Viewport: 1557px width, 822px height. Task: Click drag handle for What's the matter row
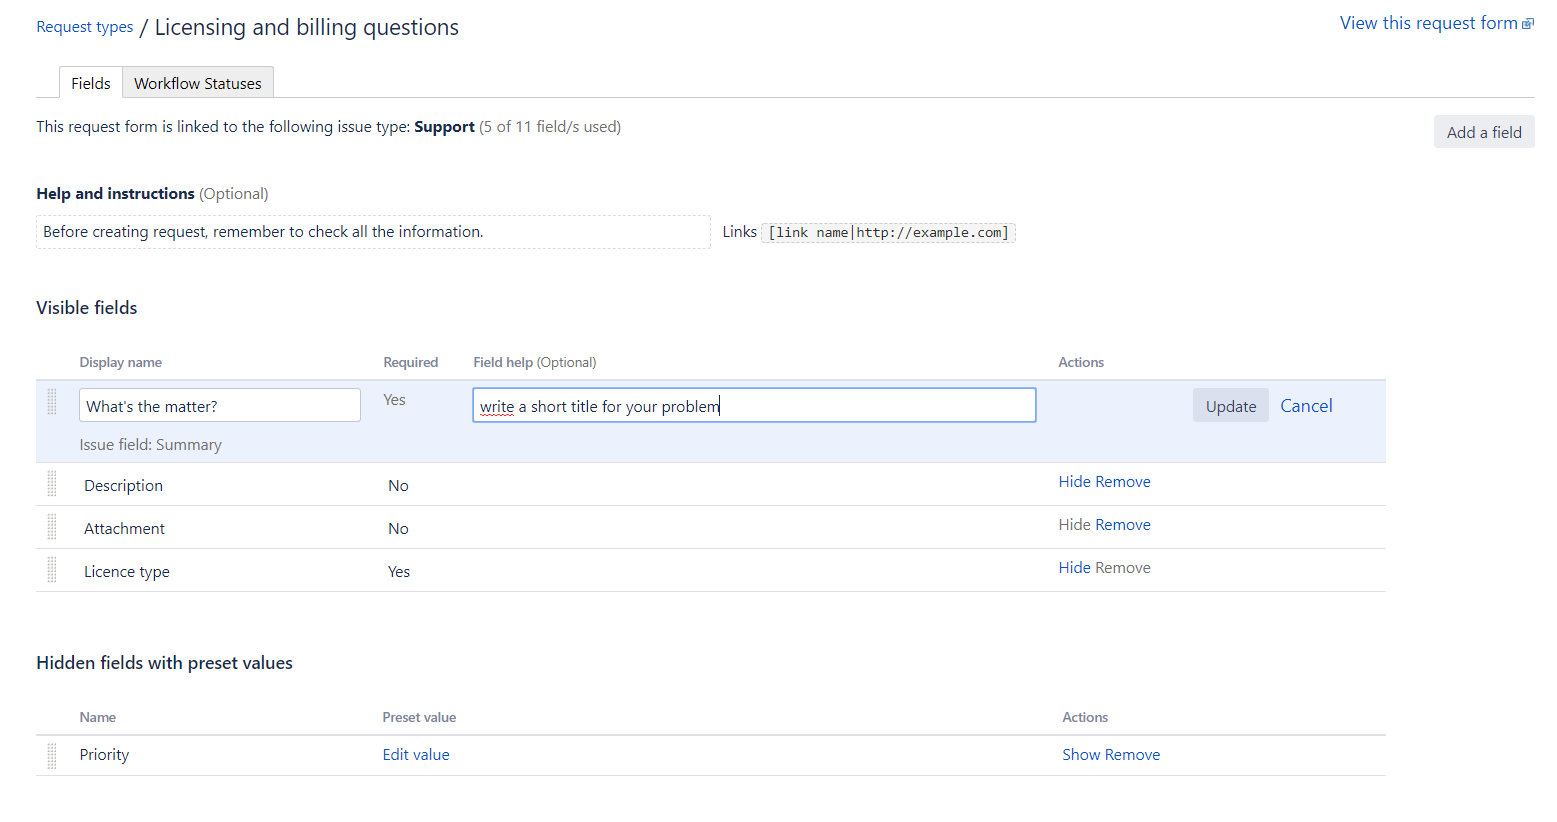(52, 401)
